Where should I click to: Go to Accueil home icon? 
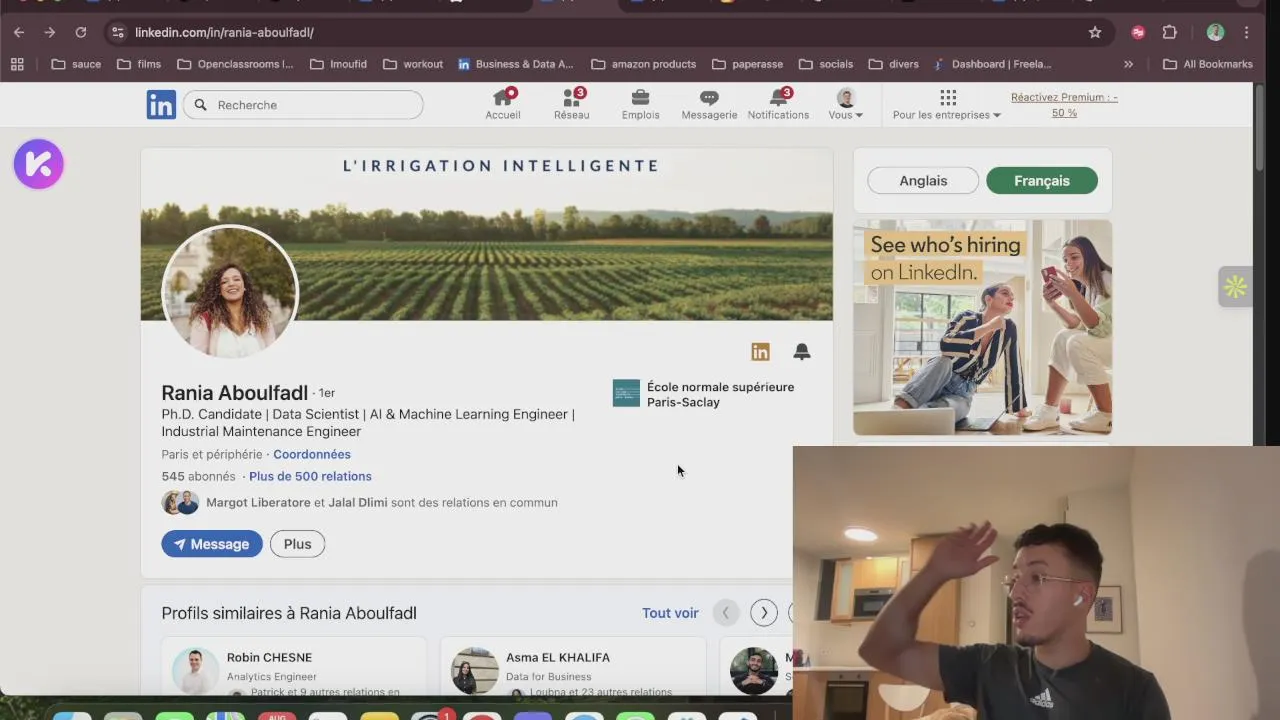tap(503, 104)
